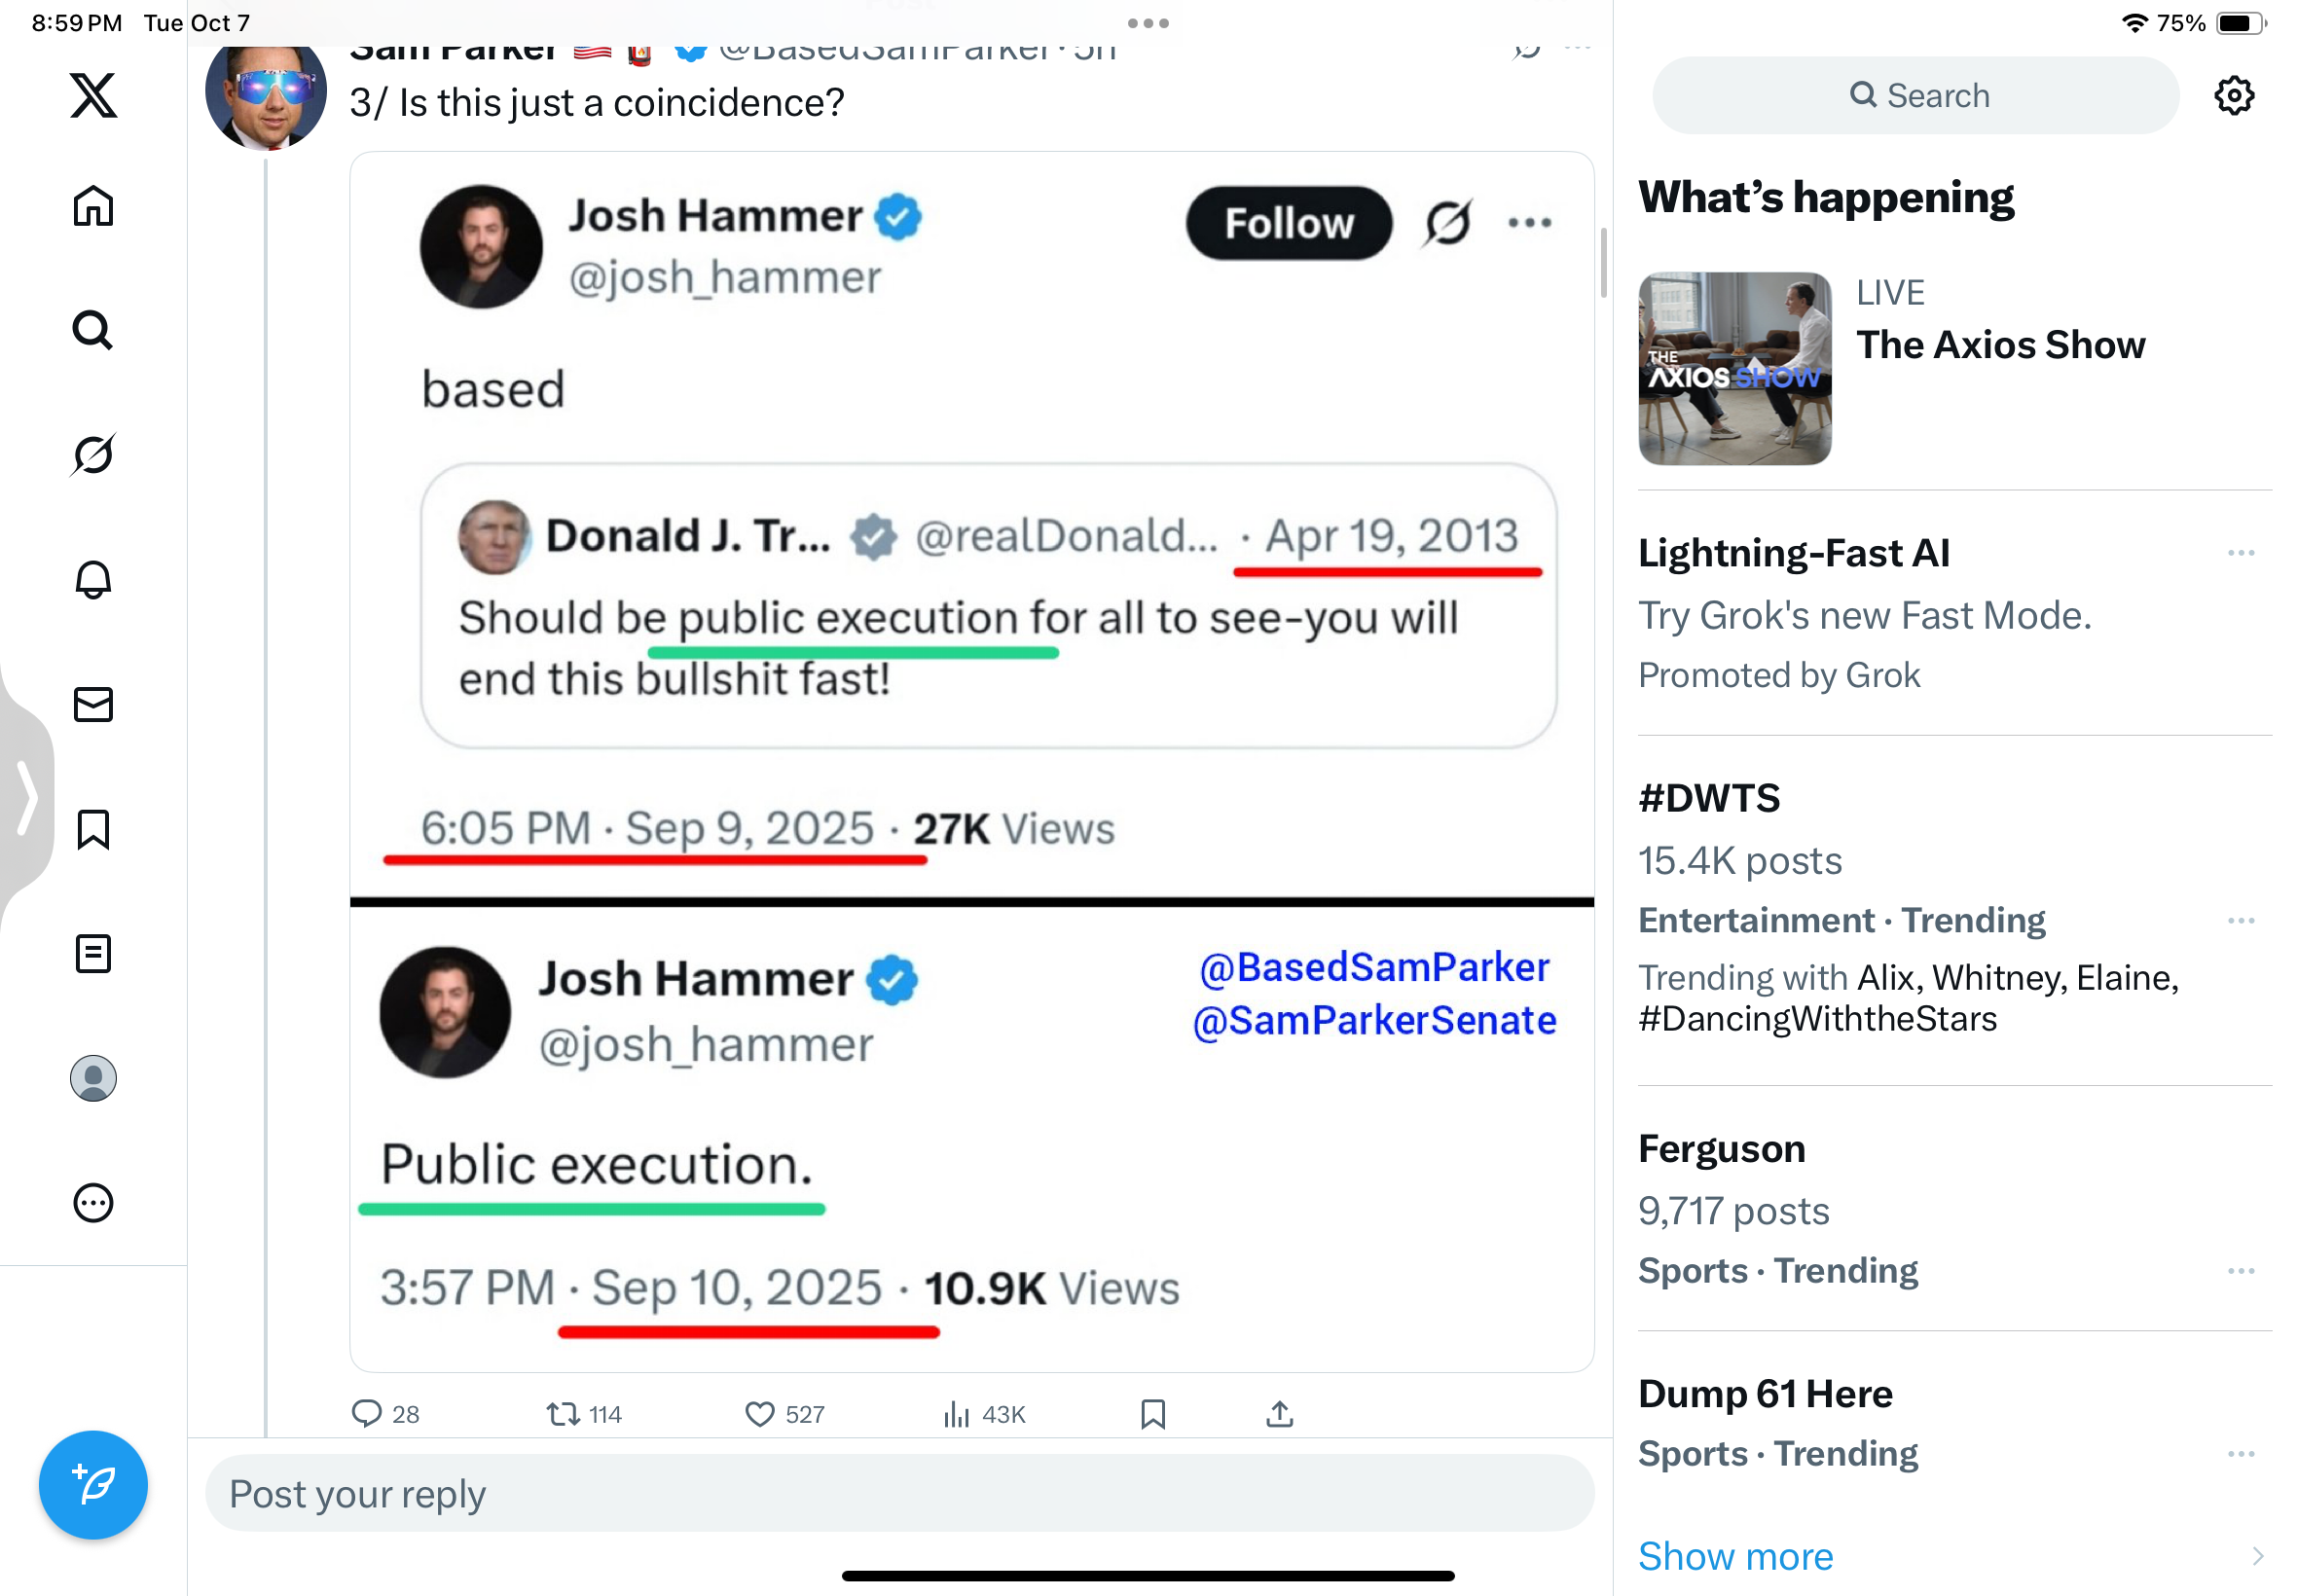2297x1596 pixels.
Task: Open more options for #DWTS trend
Action: (2240, 920)
